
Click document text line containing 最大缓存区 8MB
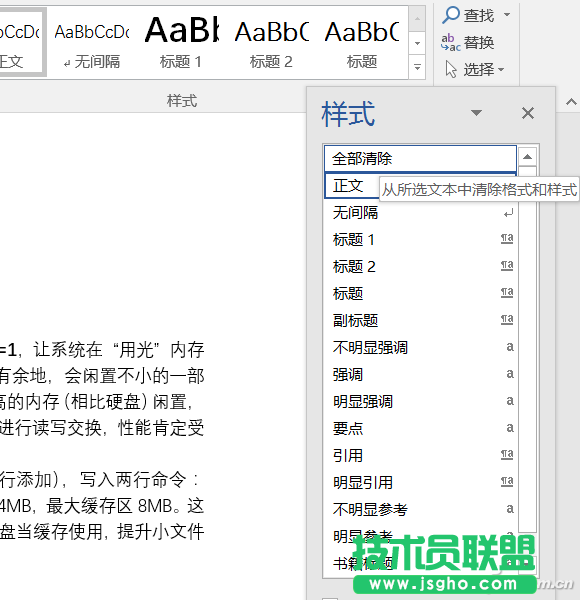tap(102, 506)
